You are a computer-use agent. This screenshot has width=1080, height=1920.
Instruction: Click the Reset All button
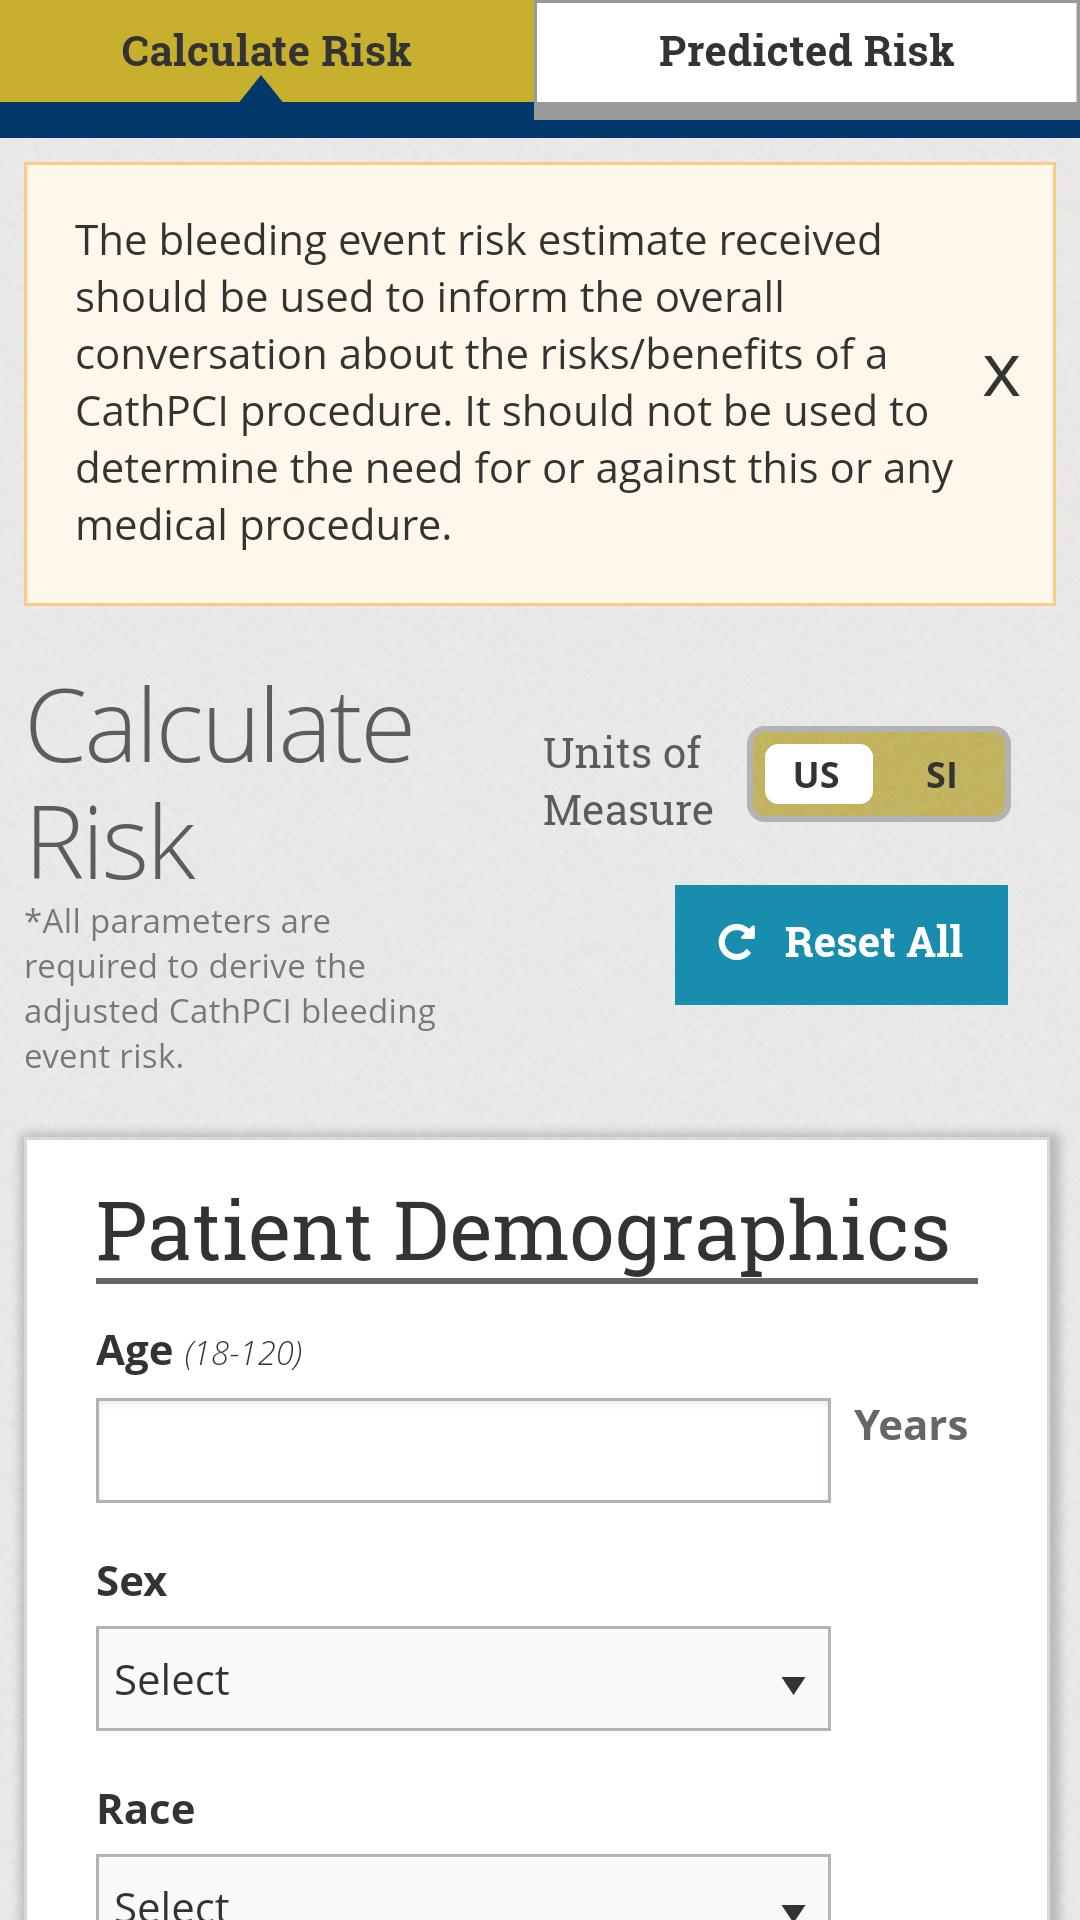(841, 944)
